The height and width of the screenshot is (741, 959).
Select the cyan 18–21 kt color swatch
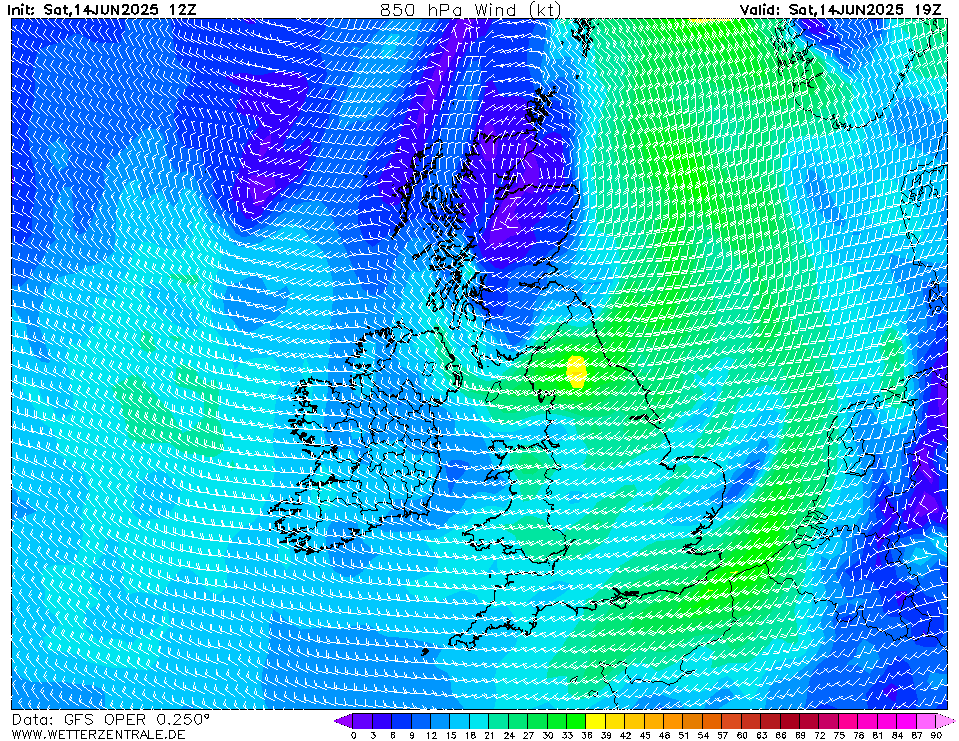[x=480, y=721]
